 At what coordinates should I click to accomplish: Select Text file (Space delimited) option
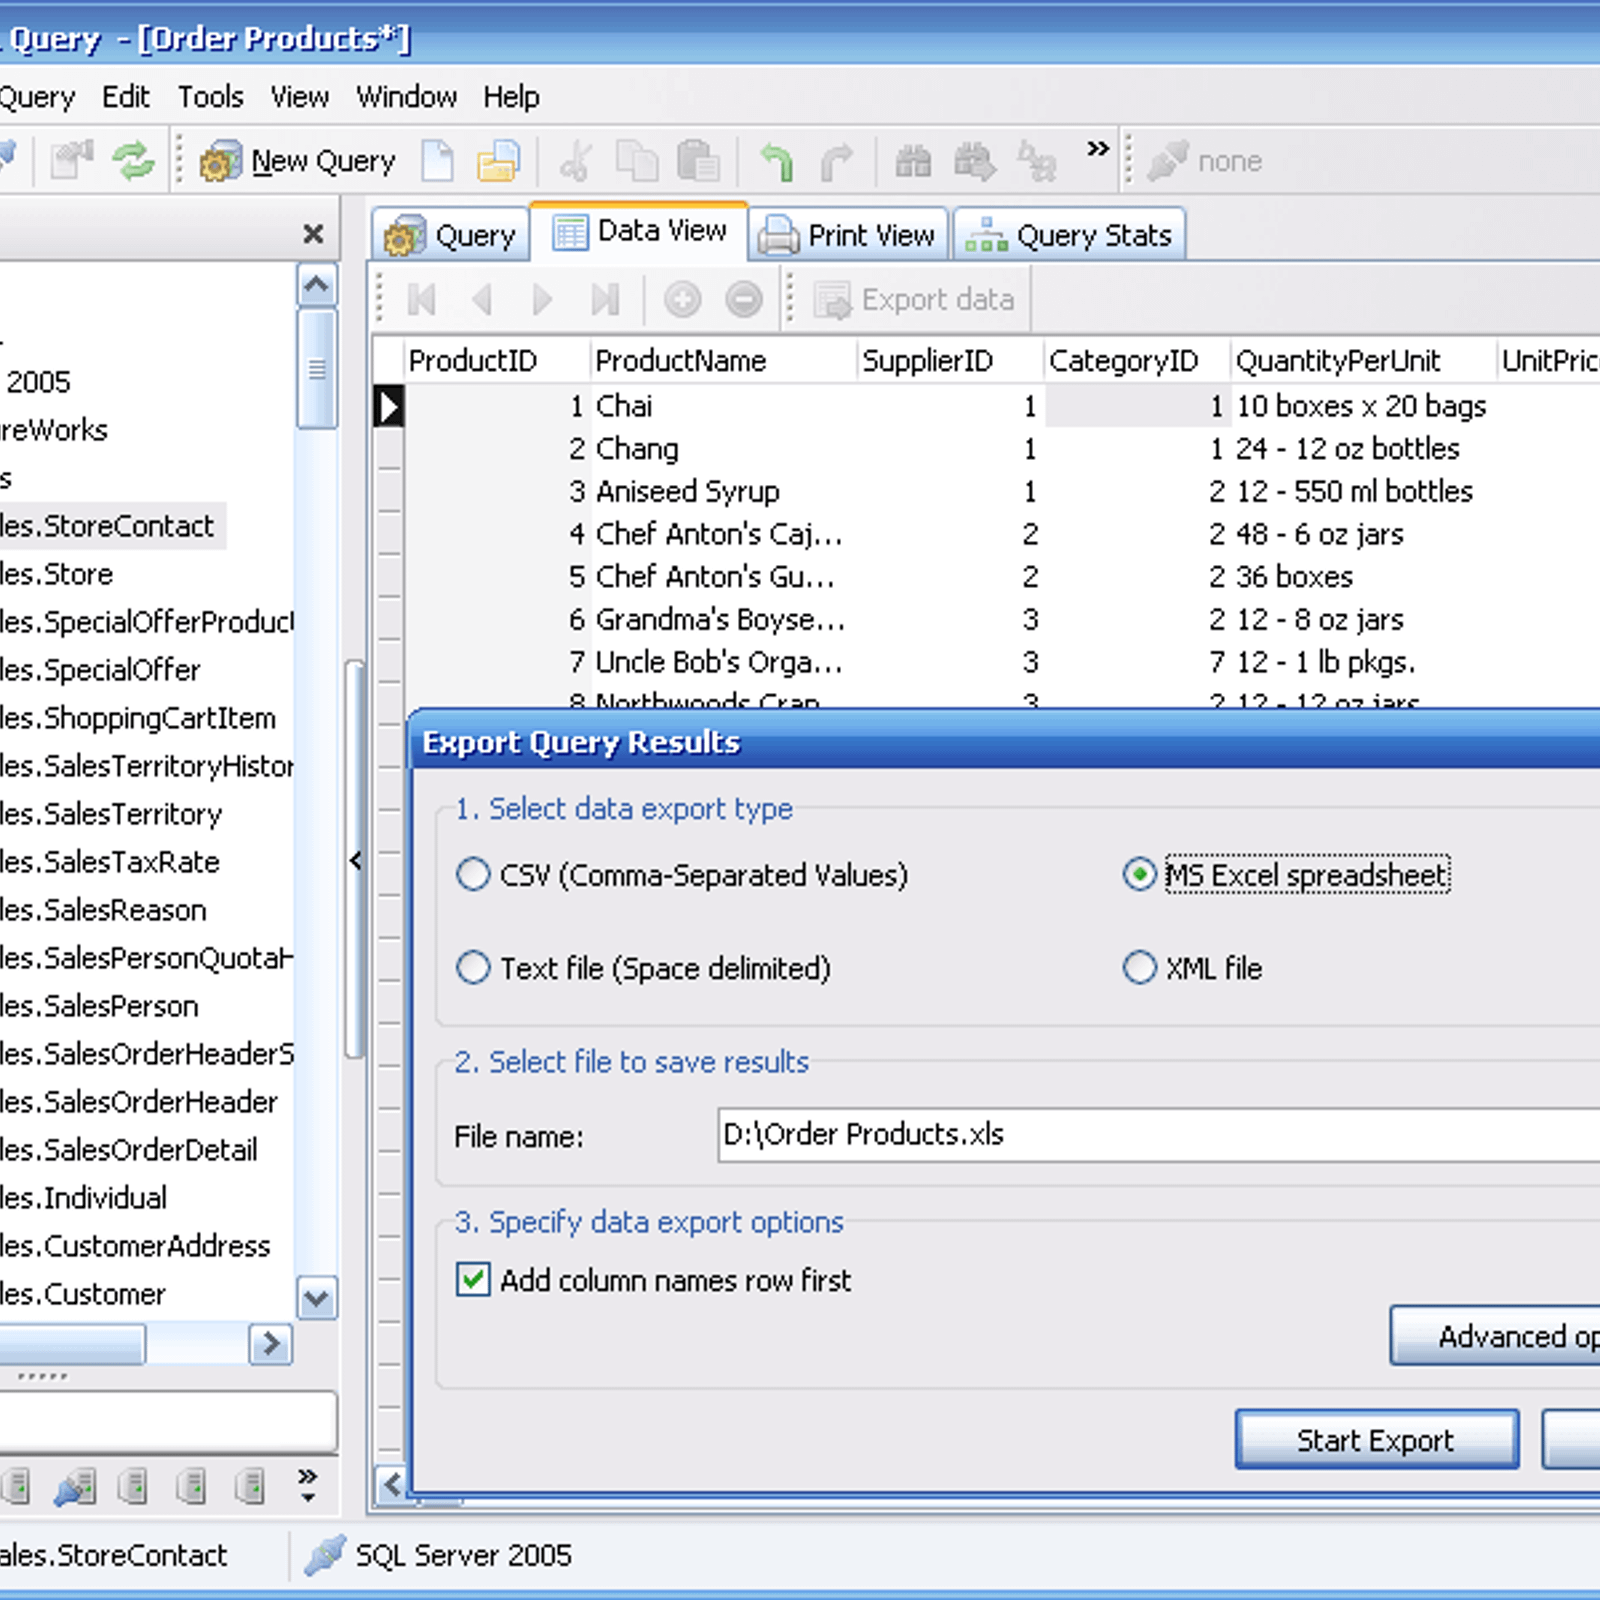click(643, 968)
